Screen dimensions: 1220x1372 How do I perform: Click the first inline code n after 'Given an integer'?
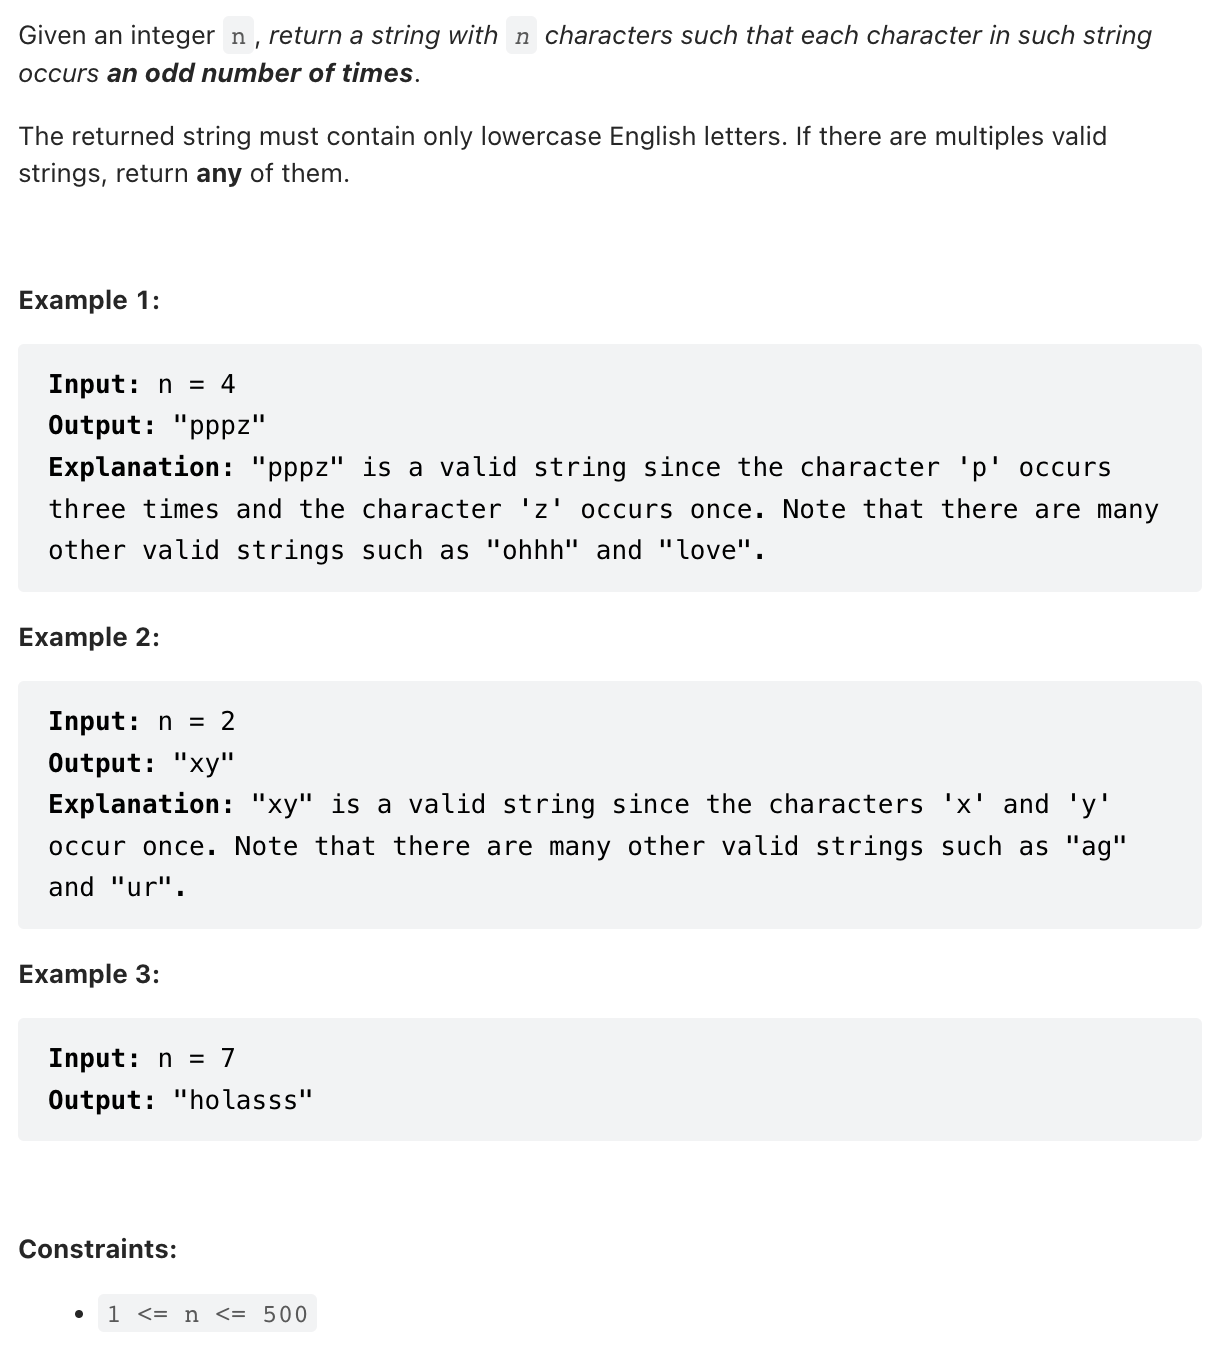click(x=238, y=37)
